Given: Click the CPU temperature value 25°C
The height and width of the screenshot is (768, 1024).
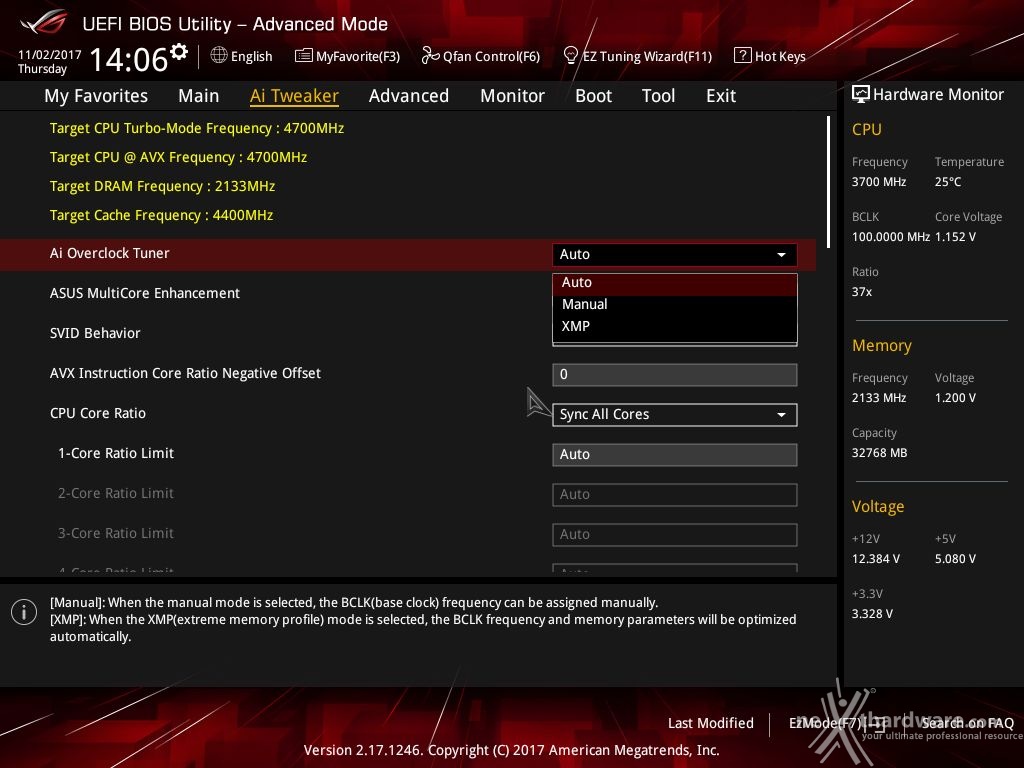Looking at the screenshot, I should (x=948, y=182).
